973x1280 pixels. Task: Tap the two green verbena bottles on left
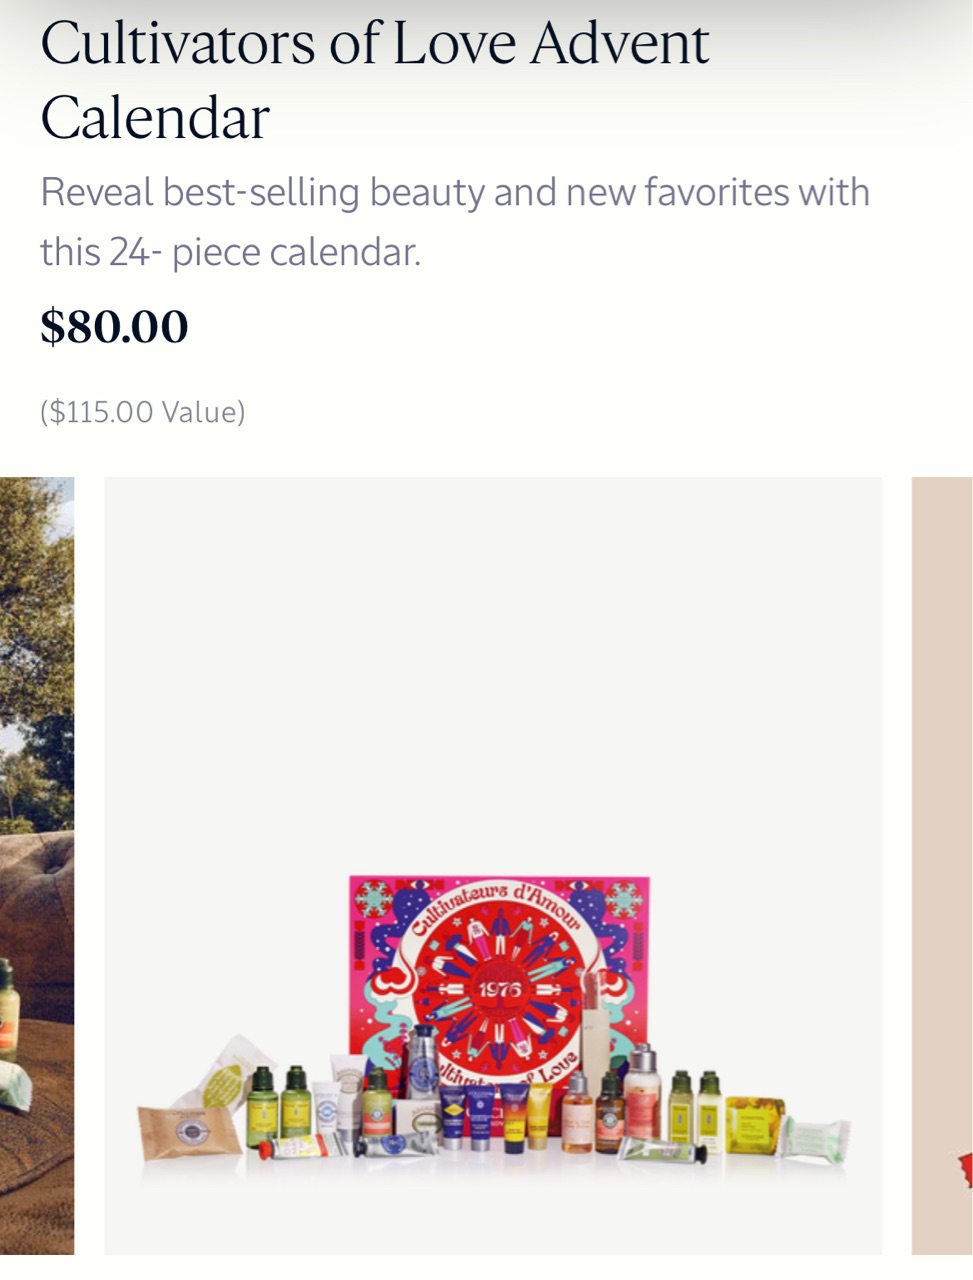[x=279, y=1106]
